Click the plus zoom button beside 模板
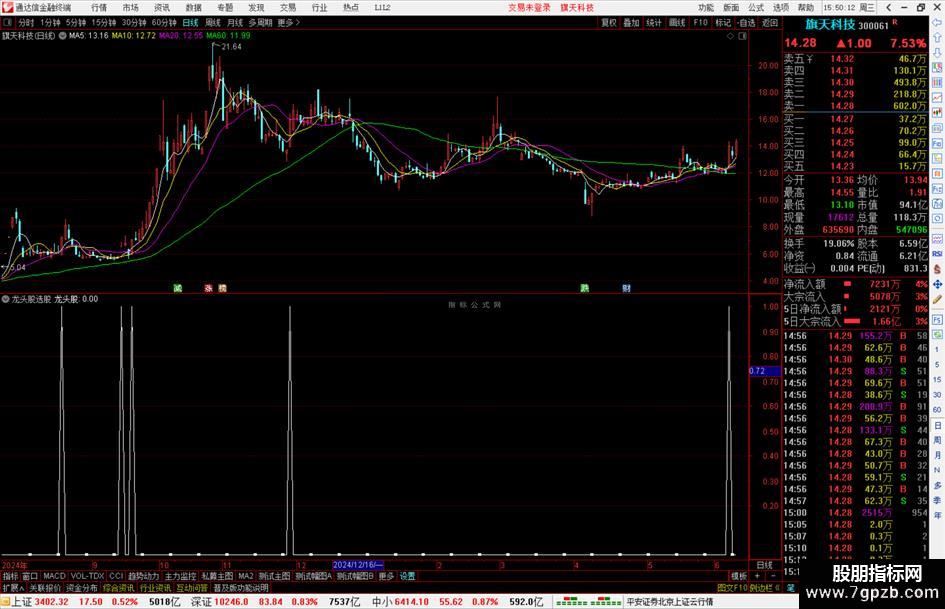 point(757,576)
